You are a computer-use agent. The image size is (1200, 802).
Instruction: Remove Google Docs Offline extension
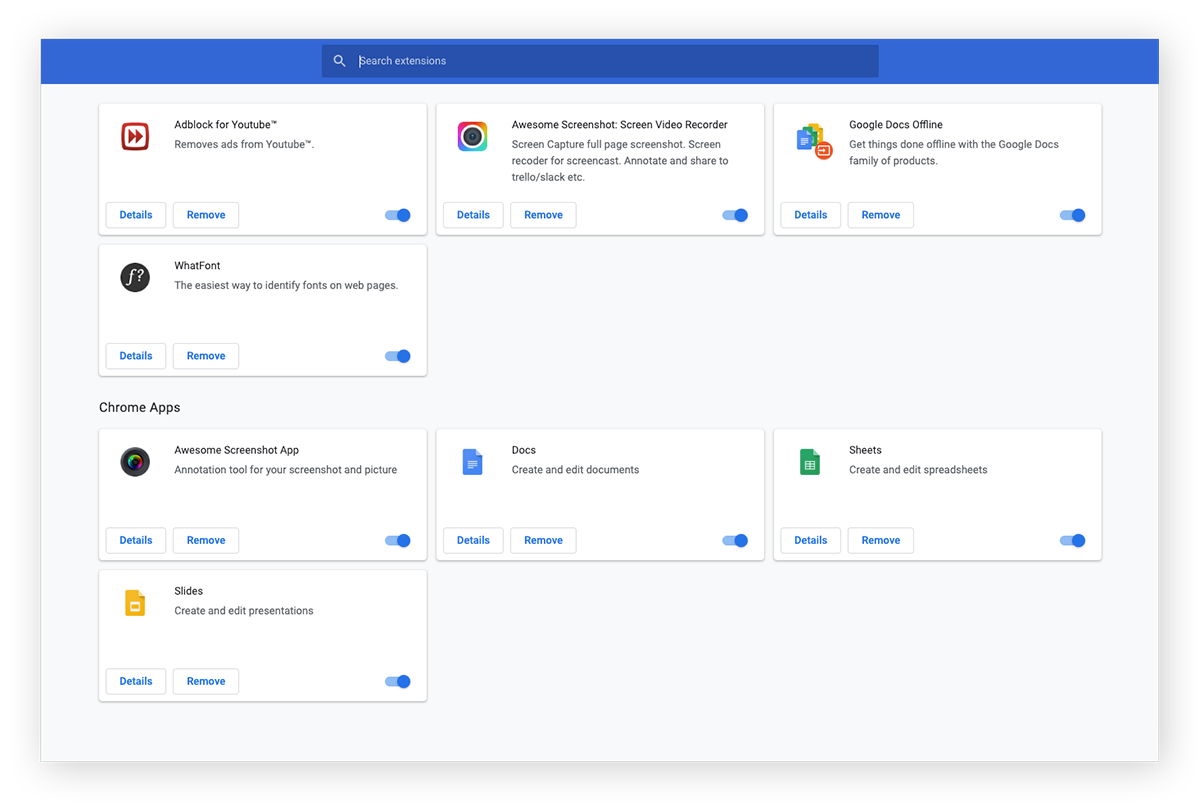[881, 215]
